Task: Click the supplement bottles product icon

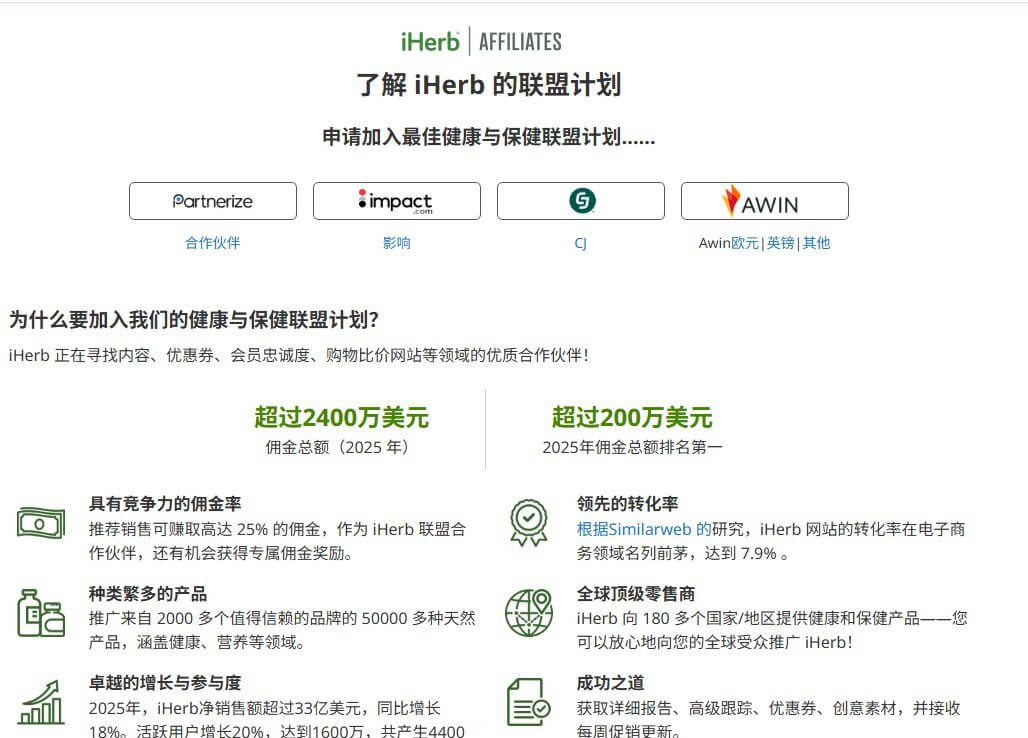Action: click(41, 613)
